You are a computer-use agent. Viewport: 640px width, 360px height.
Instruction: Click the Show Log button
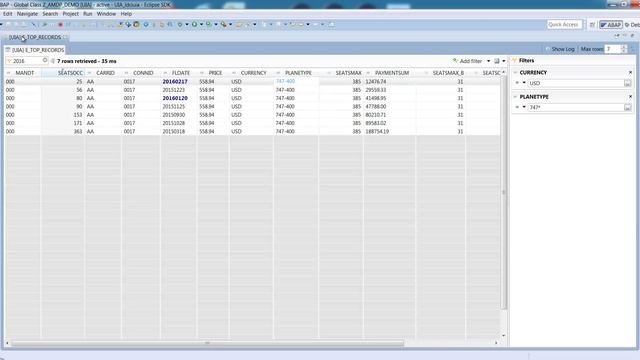[560, 49]
